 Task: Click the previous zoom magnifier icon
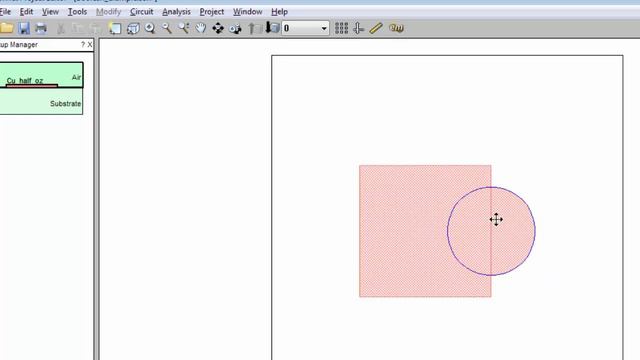click(184, 28)
